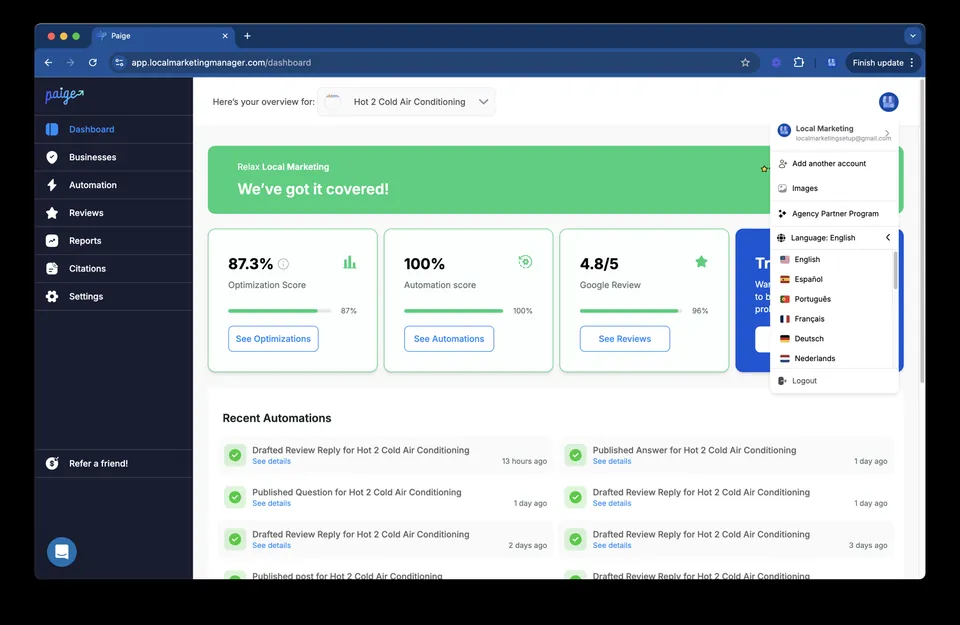Open the browser extensions puzzle icon

798,62
